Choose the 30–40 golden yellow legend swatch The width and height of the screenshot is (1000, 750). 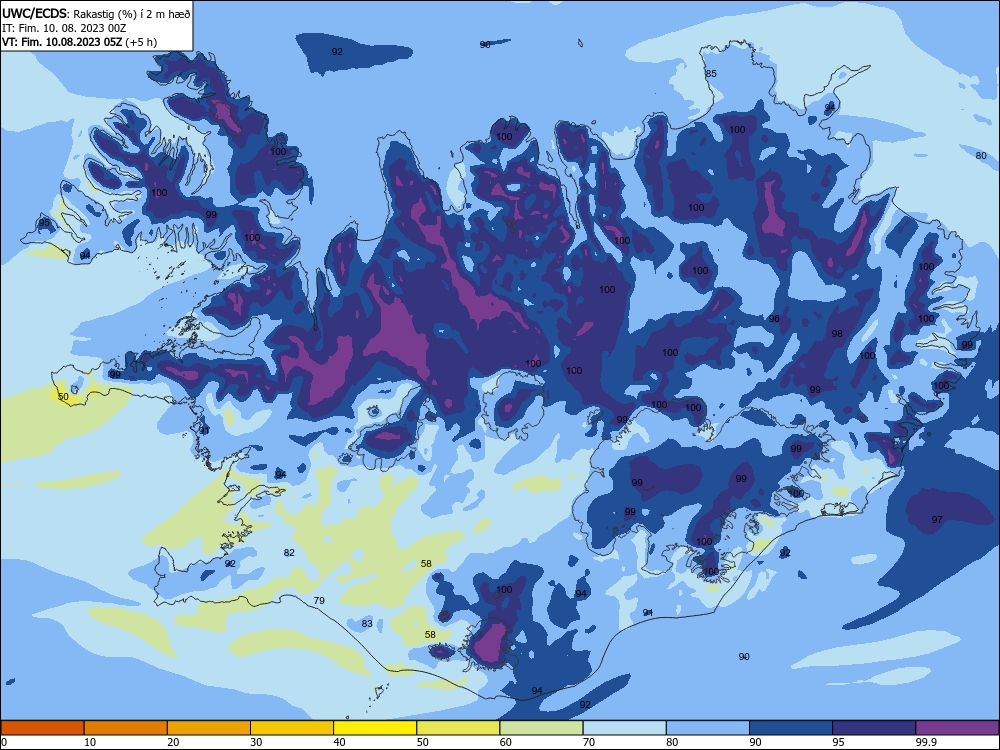(292, 728)
